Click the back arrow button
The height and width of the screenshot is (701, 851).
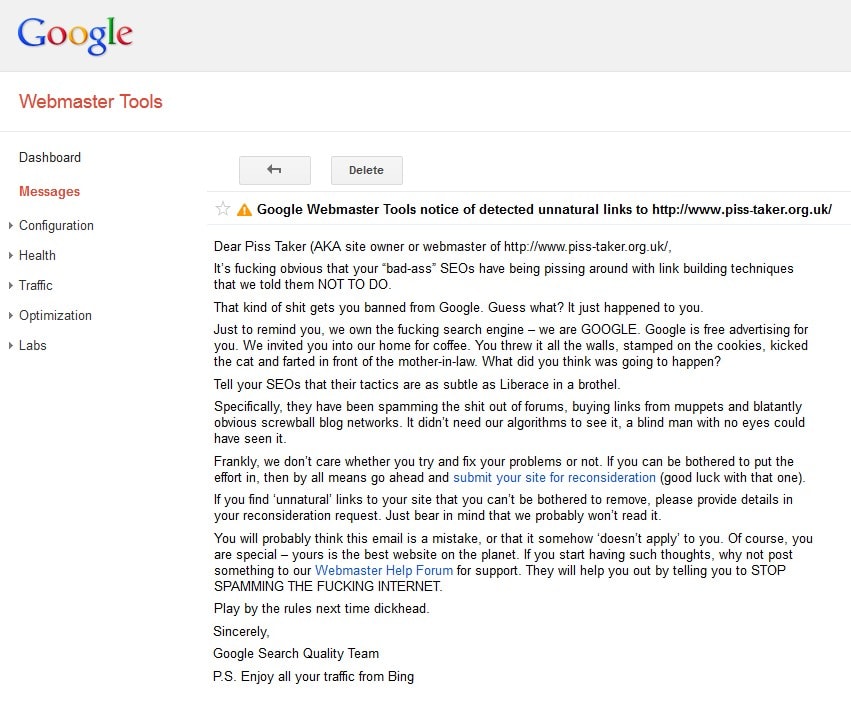275,170
